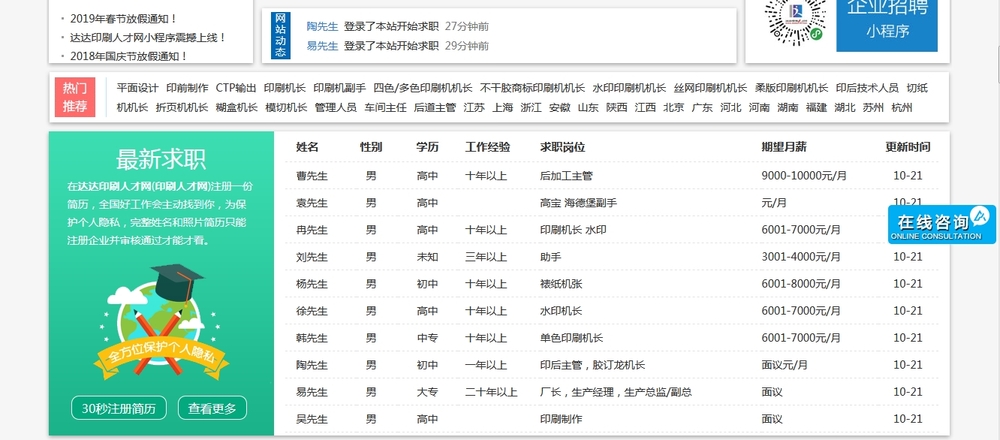
Task: Open 冉先生 resume row
Action: coord(612,230)
